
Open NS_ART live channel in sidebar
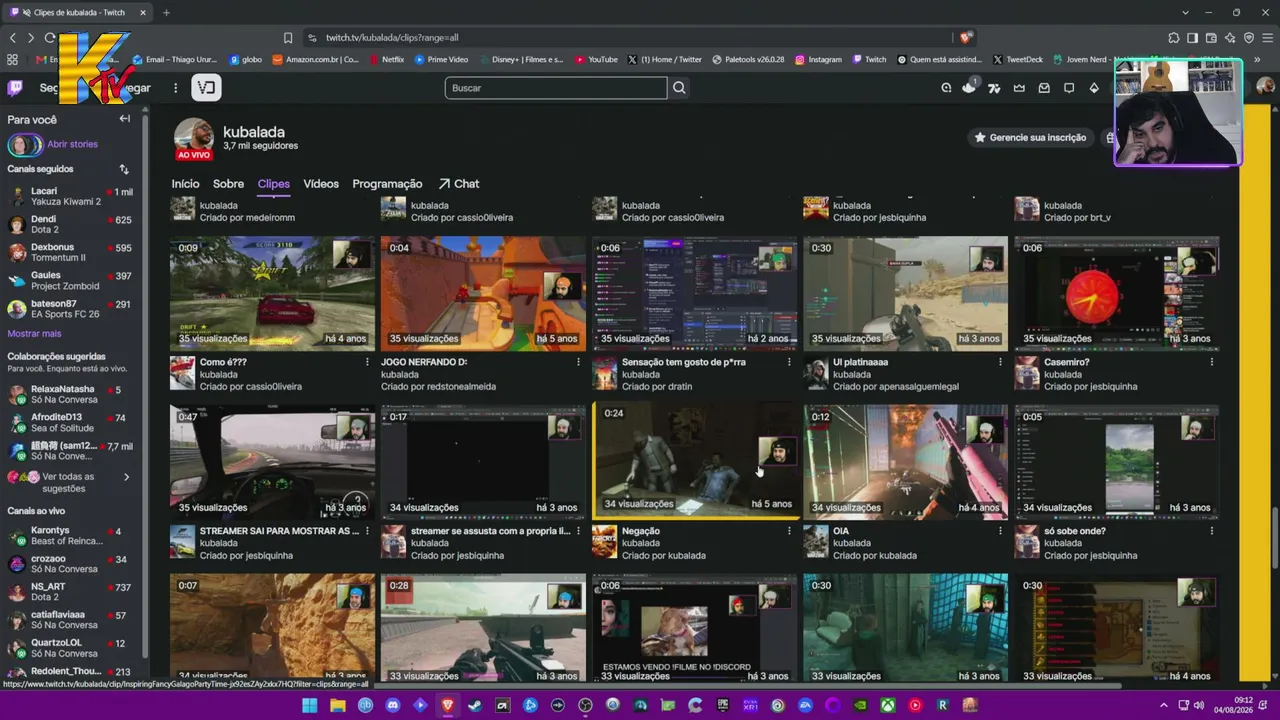click(69, 592)
